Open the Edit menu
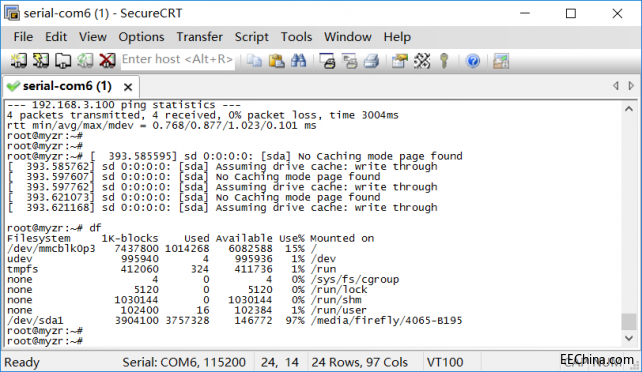The height and width of the screenshot is (372, 642). tap(56, 37)
